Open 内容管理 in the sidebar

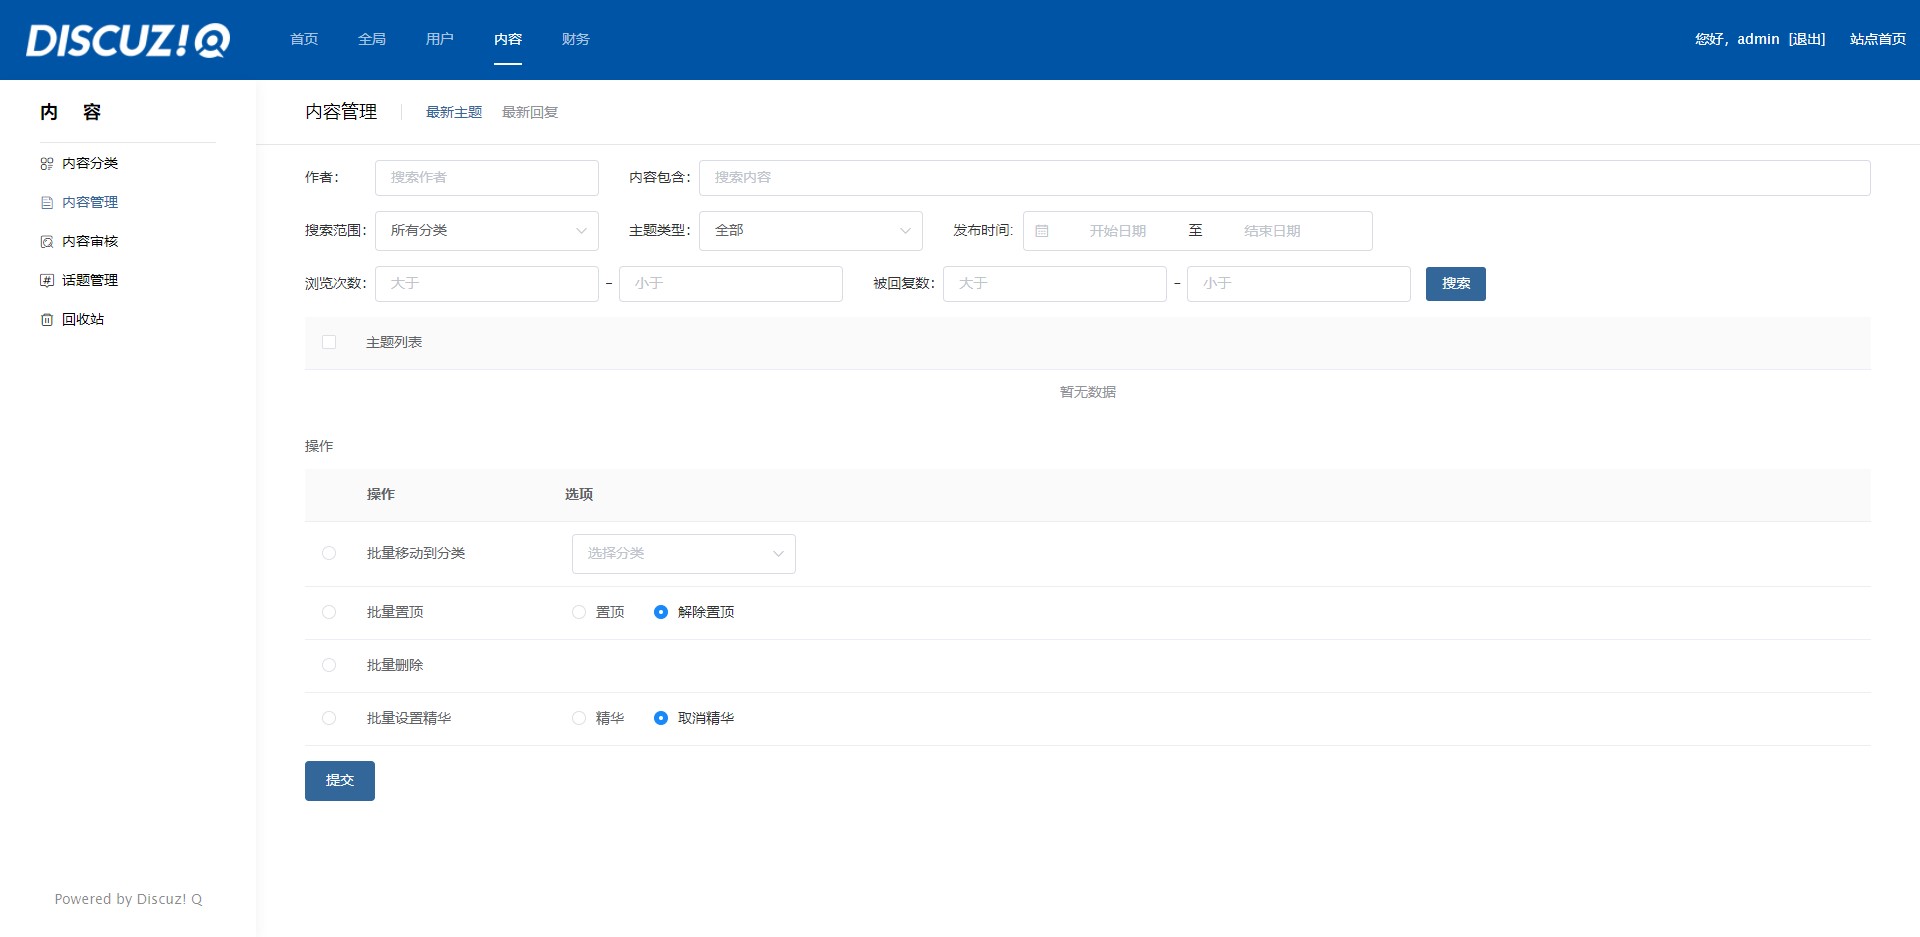[x=90, y=203]
